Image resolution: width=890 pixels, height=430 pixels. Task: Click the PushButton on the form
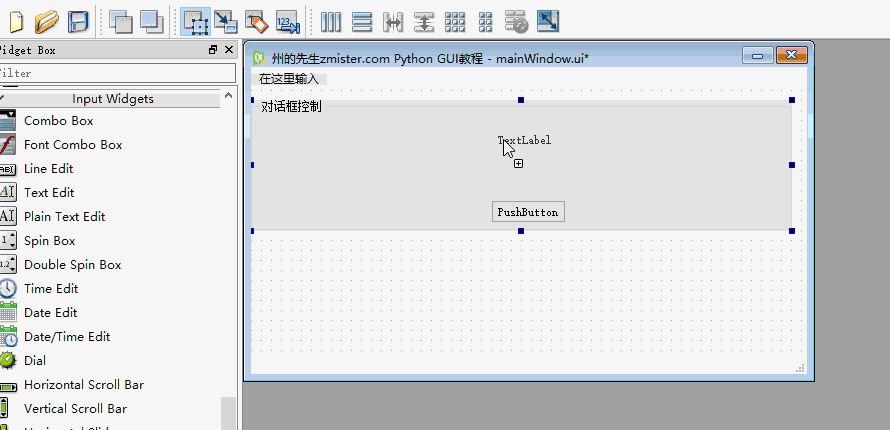pyautogui.click(x=528, y=212)
